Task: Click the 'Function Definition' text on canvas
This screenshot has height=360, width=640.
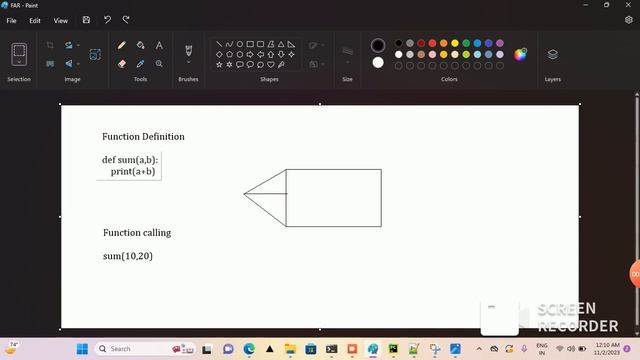Action: click(143, 137)
